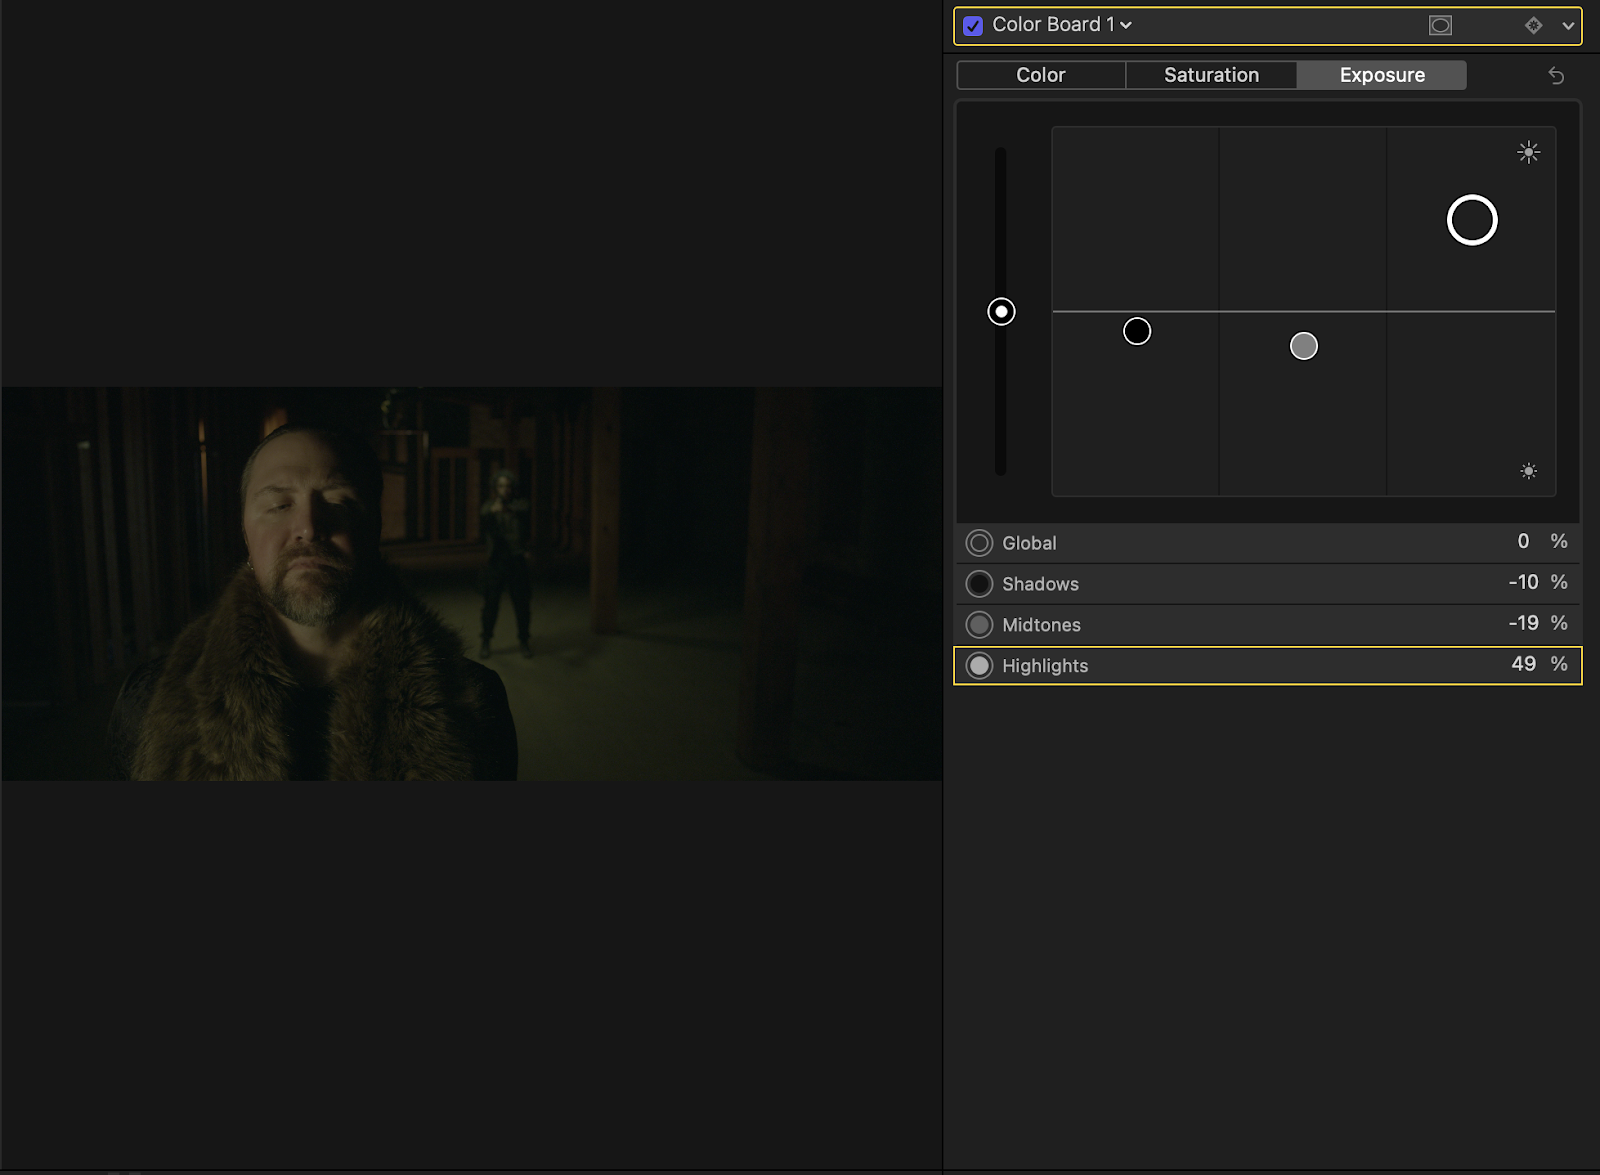Disable the Color Board 1 checkbox
1600x1175 pixels.
tap(973, 26)
